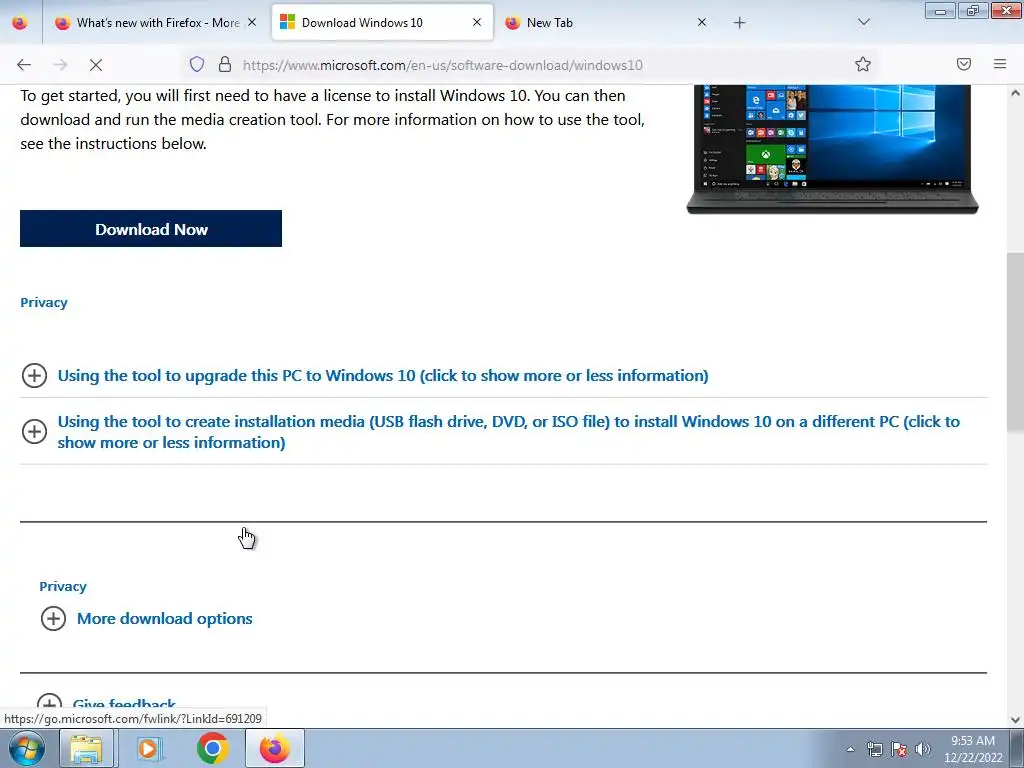Close the Download Windows 10 tab

(x=477, y=22)
